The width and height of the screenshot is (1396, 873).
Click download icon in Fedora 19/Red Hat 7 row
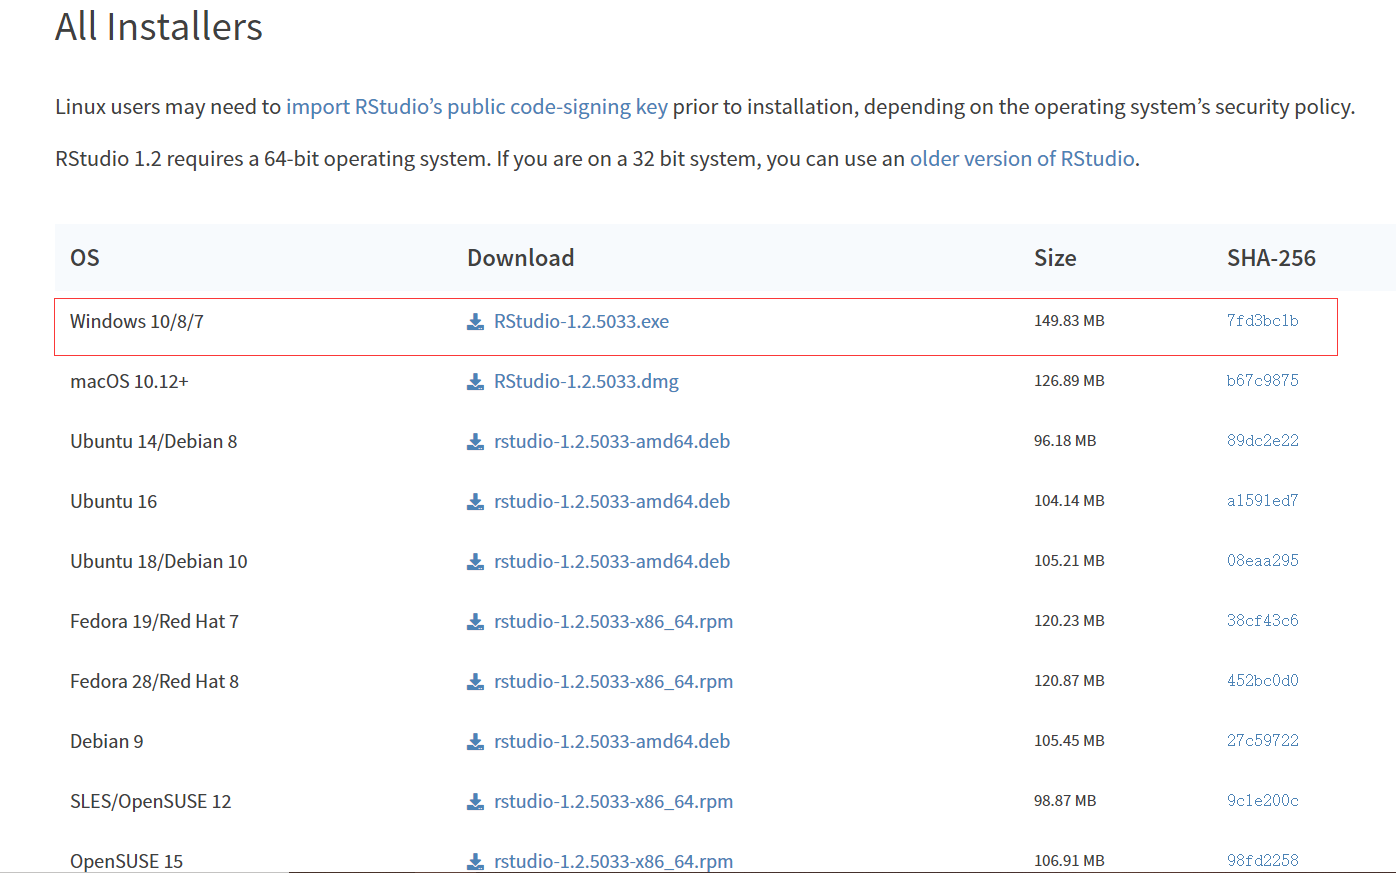(475, 622)
